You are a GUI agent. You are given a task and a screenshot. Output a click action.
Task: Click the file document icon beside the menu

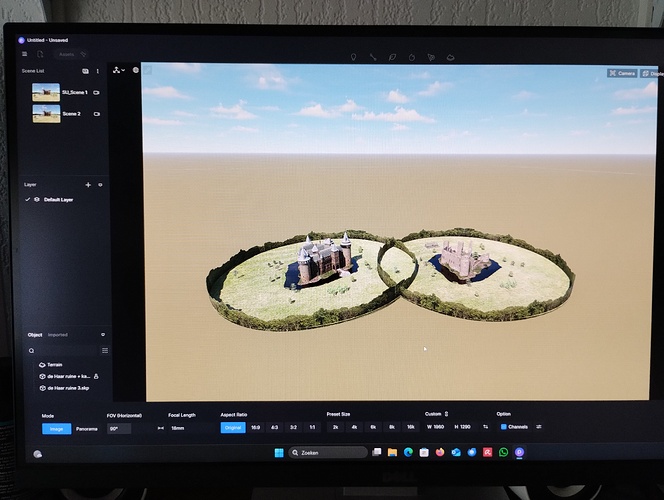point(40,54)
